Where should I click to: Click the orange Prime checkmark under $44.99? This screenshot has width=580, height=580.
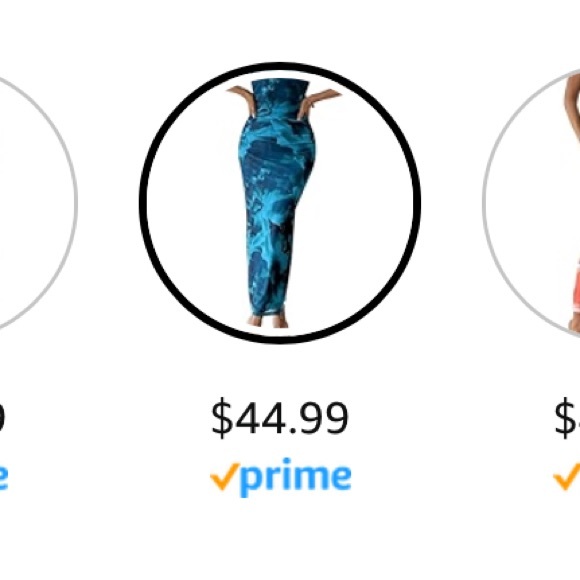225,476
